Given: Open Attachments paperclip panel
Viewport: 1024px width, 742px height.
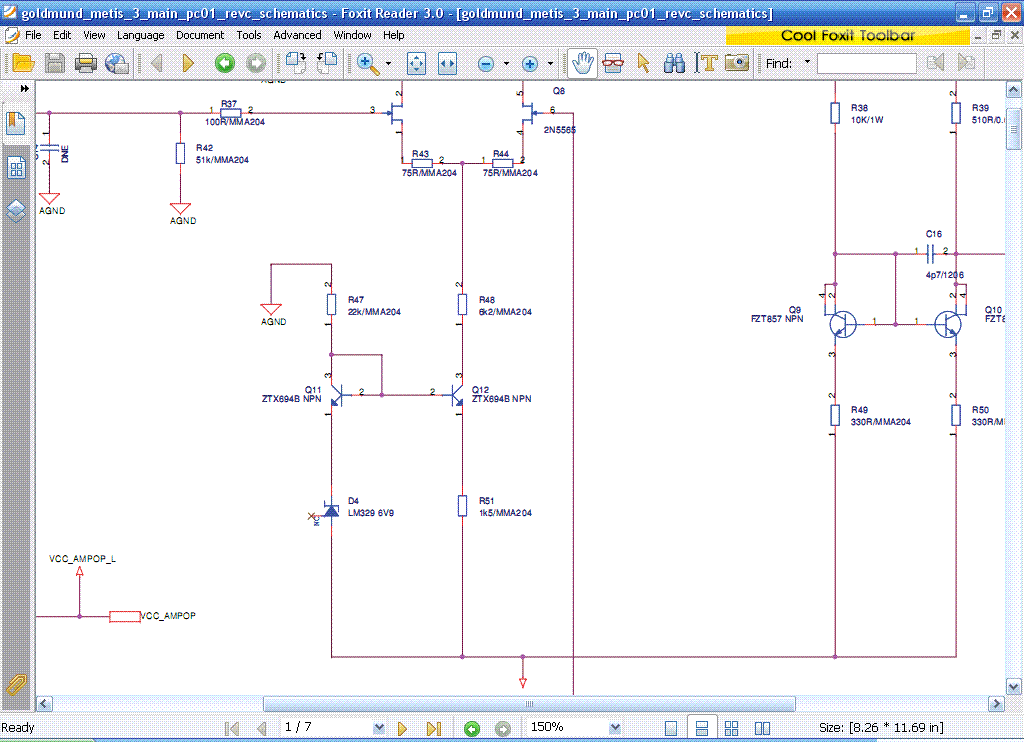Looking at the screenshot, I should 16,684.
